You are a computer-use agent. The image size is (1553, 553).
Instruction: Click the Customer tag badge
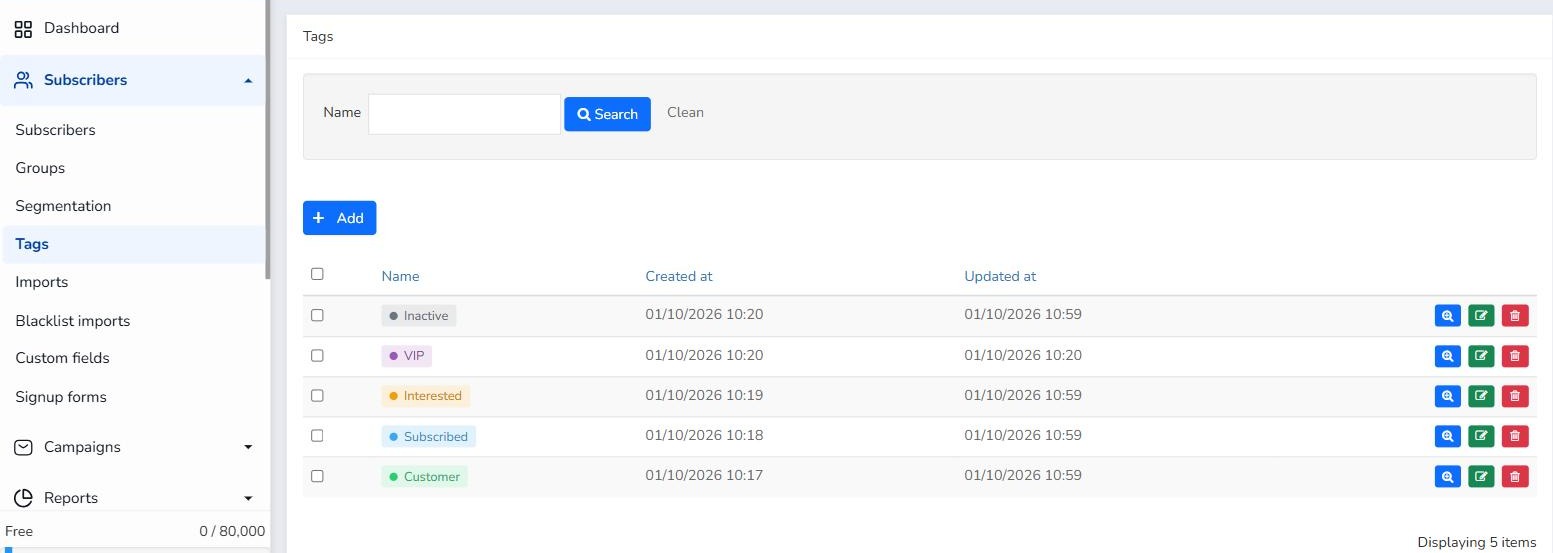tap(424, 477)
